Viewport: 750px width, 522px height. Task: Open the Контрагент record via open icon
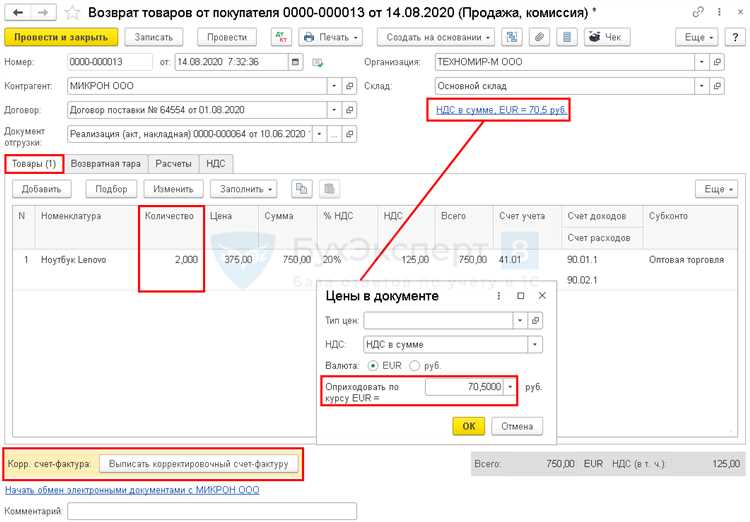(350, 85)
